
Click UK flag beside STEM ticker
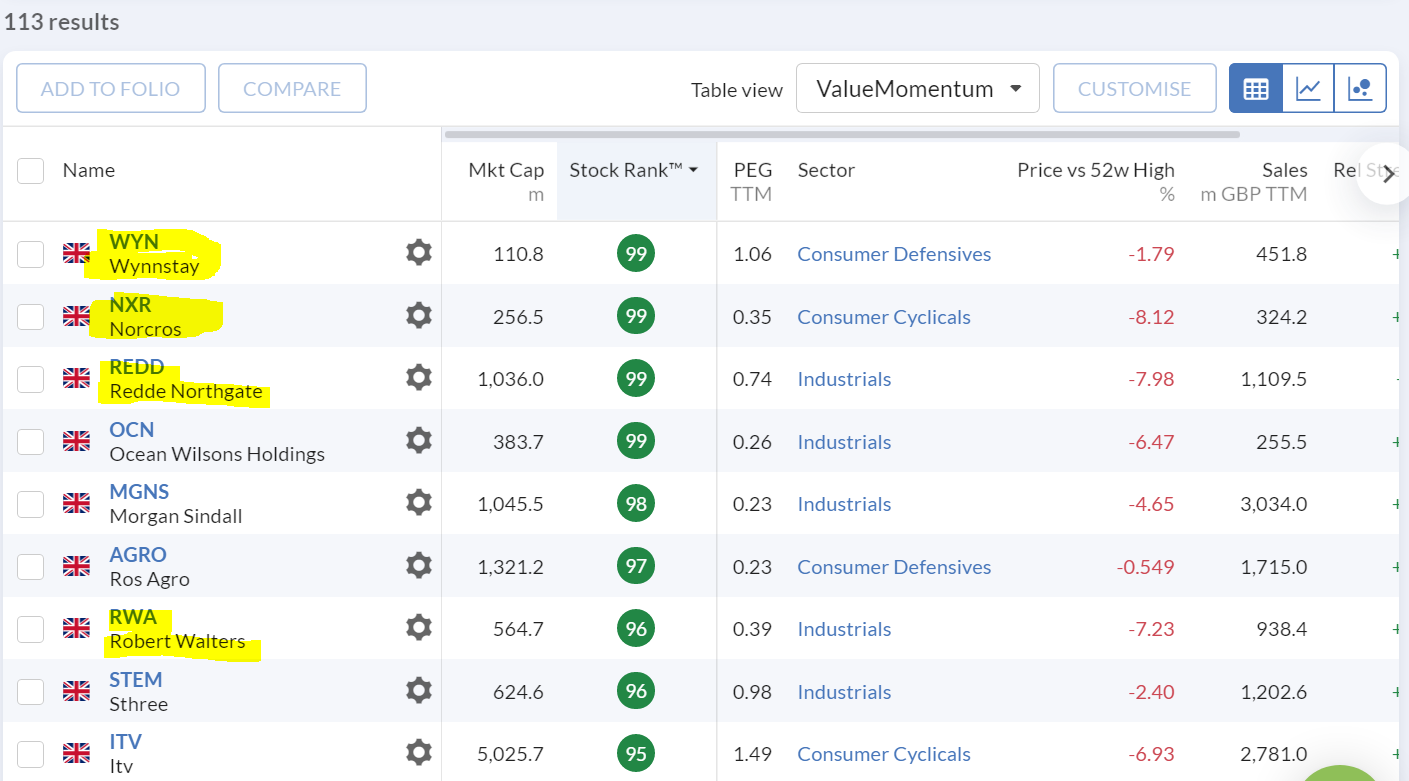(x=76, y=691)
